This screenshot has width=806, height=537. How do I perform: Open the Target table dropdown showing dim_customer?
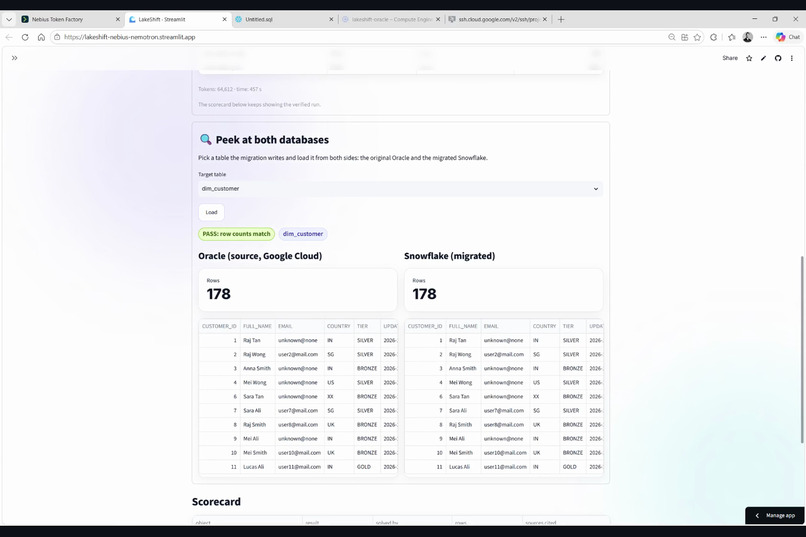pyautogui.click(x=400, y=189)
